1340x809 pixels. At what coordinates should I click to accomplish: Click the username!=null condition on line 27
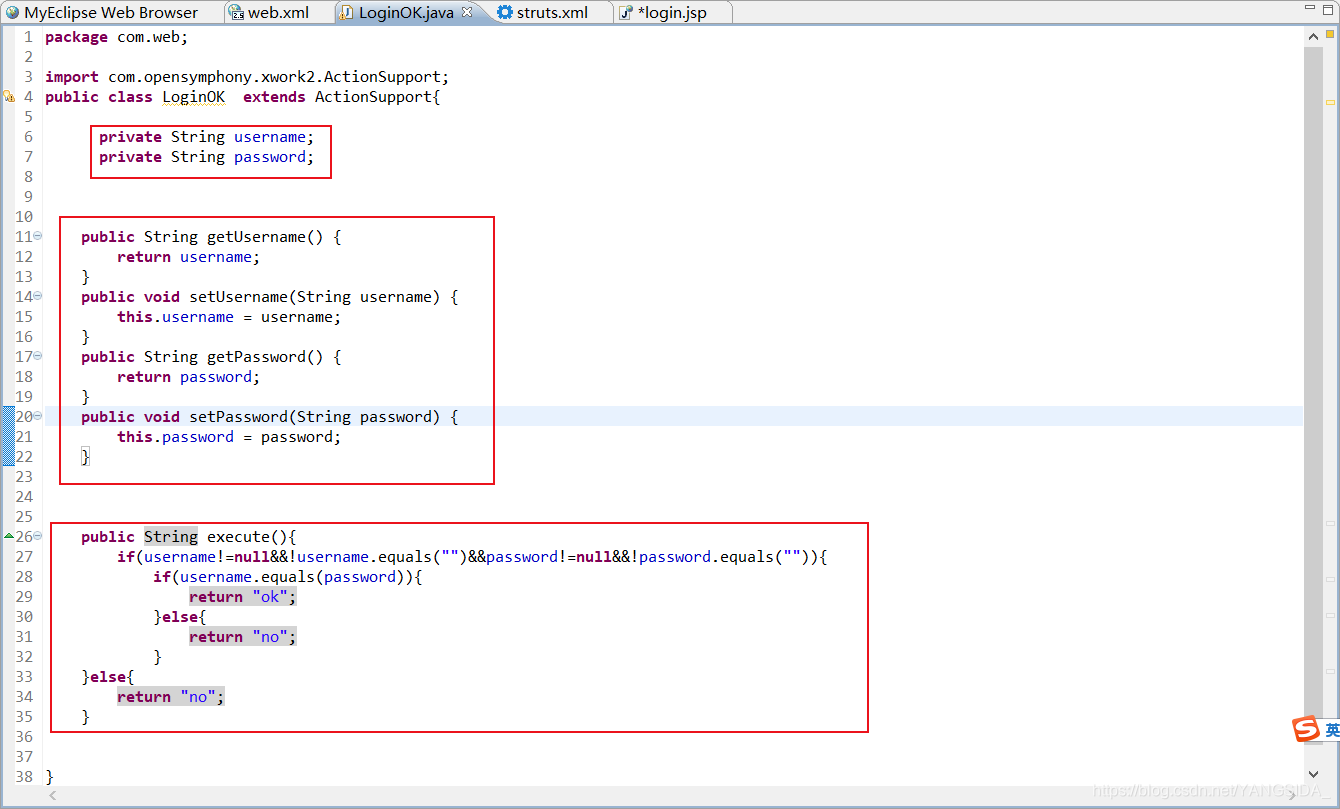tap(207, 557)
